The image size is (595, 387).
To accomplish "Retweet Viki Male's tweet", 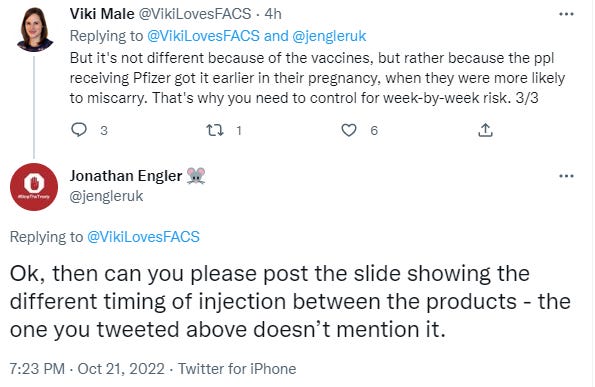I will click(x=214, y=131).
